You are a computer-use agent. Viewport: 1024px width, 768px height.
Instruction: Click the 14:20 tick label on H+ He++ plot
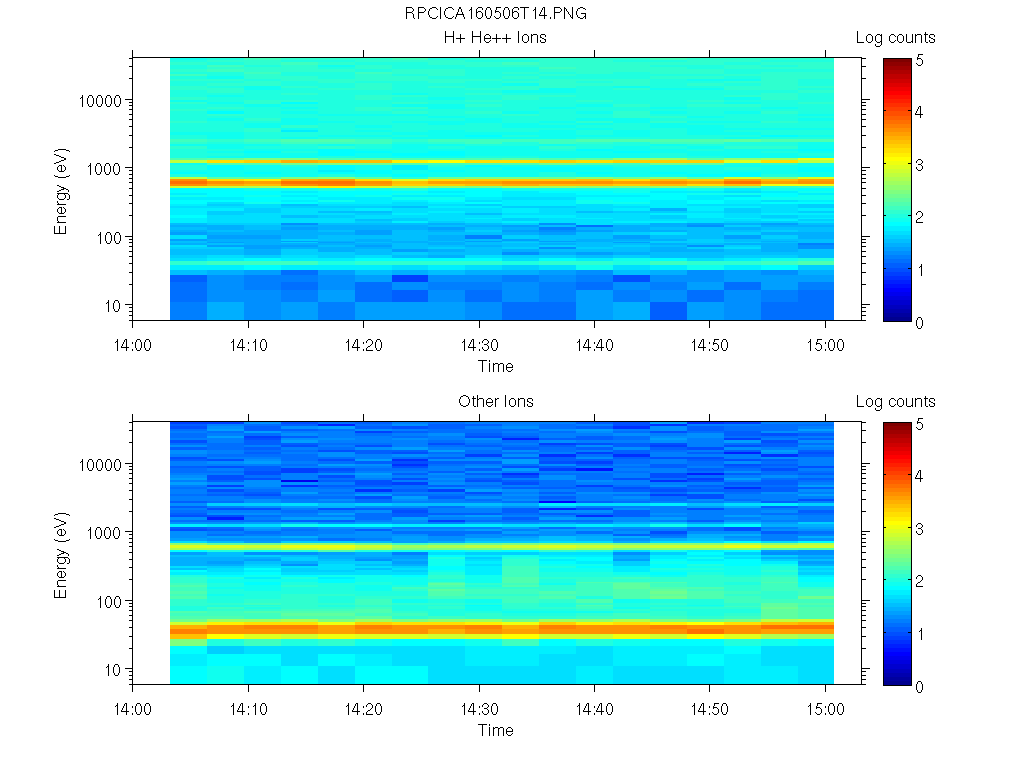click(x=364, y=345)
